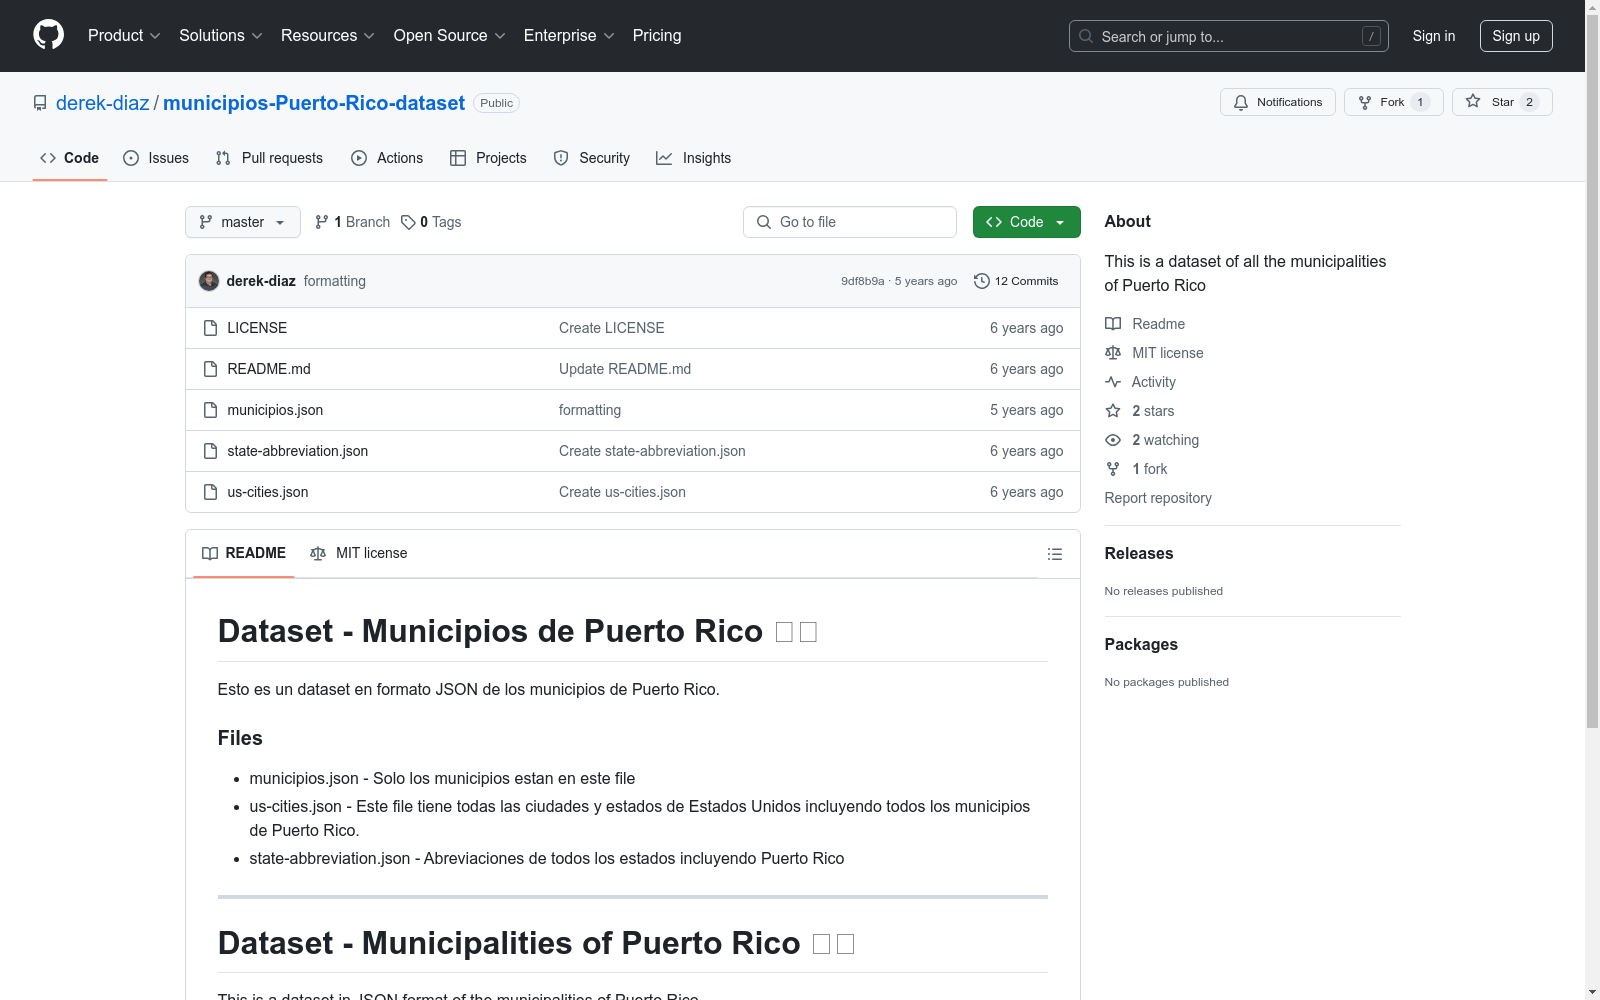Open the green Code dropdown
Screen dimensions: 1600x1000
[1027, 222]
